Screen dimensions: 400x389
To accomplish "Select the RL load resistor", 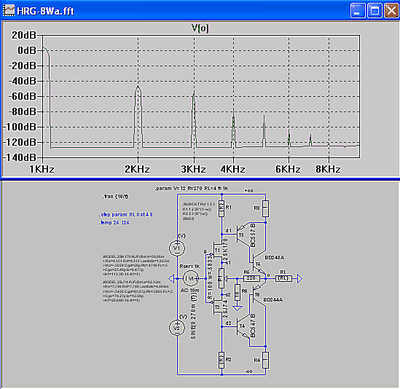I will [283, 278].
